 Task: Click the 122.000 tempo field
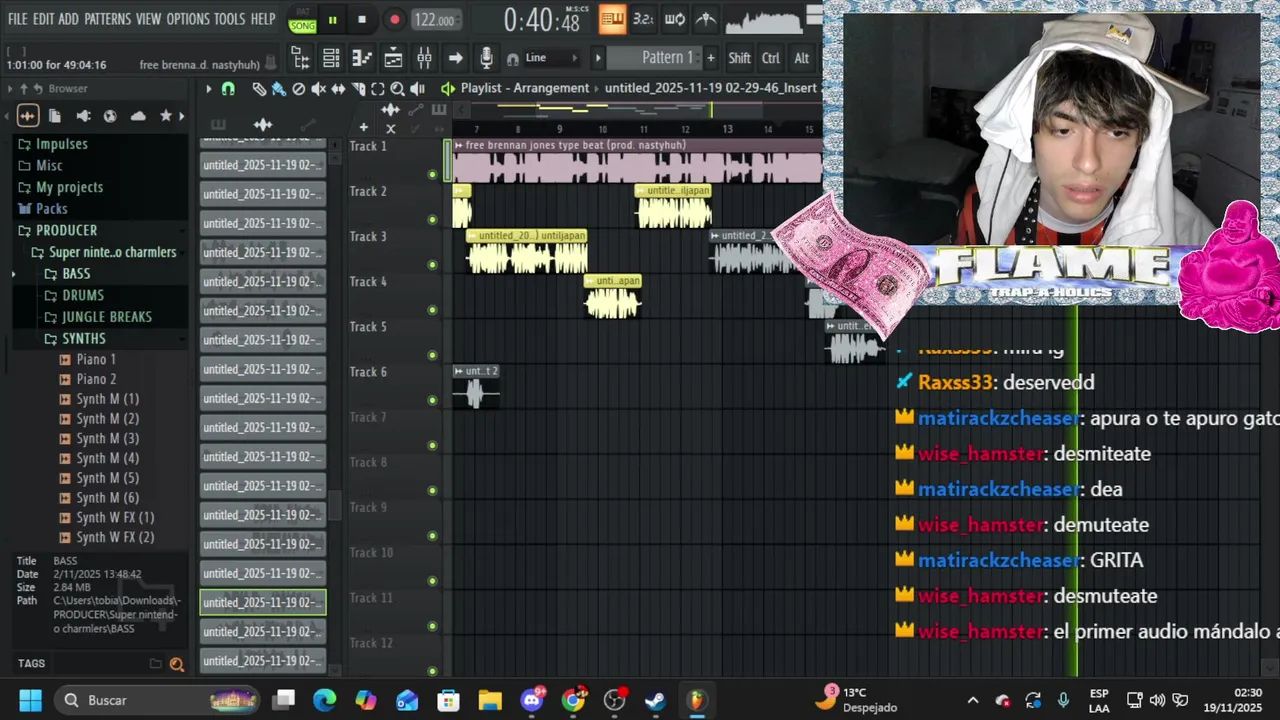434,20
